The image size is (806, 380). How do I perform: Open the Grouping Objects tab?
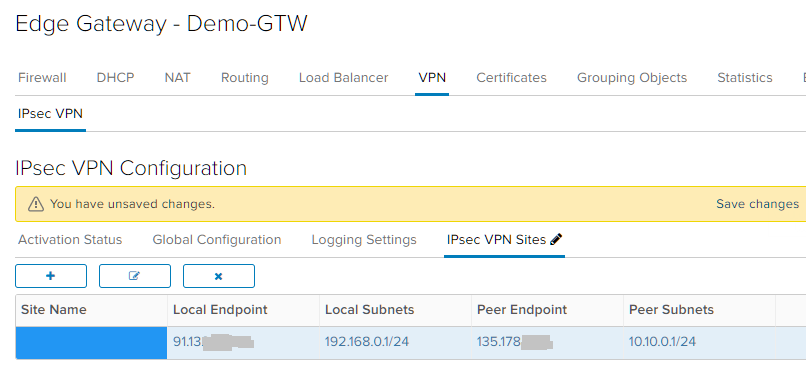tap(632, 78)
